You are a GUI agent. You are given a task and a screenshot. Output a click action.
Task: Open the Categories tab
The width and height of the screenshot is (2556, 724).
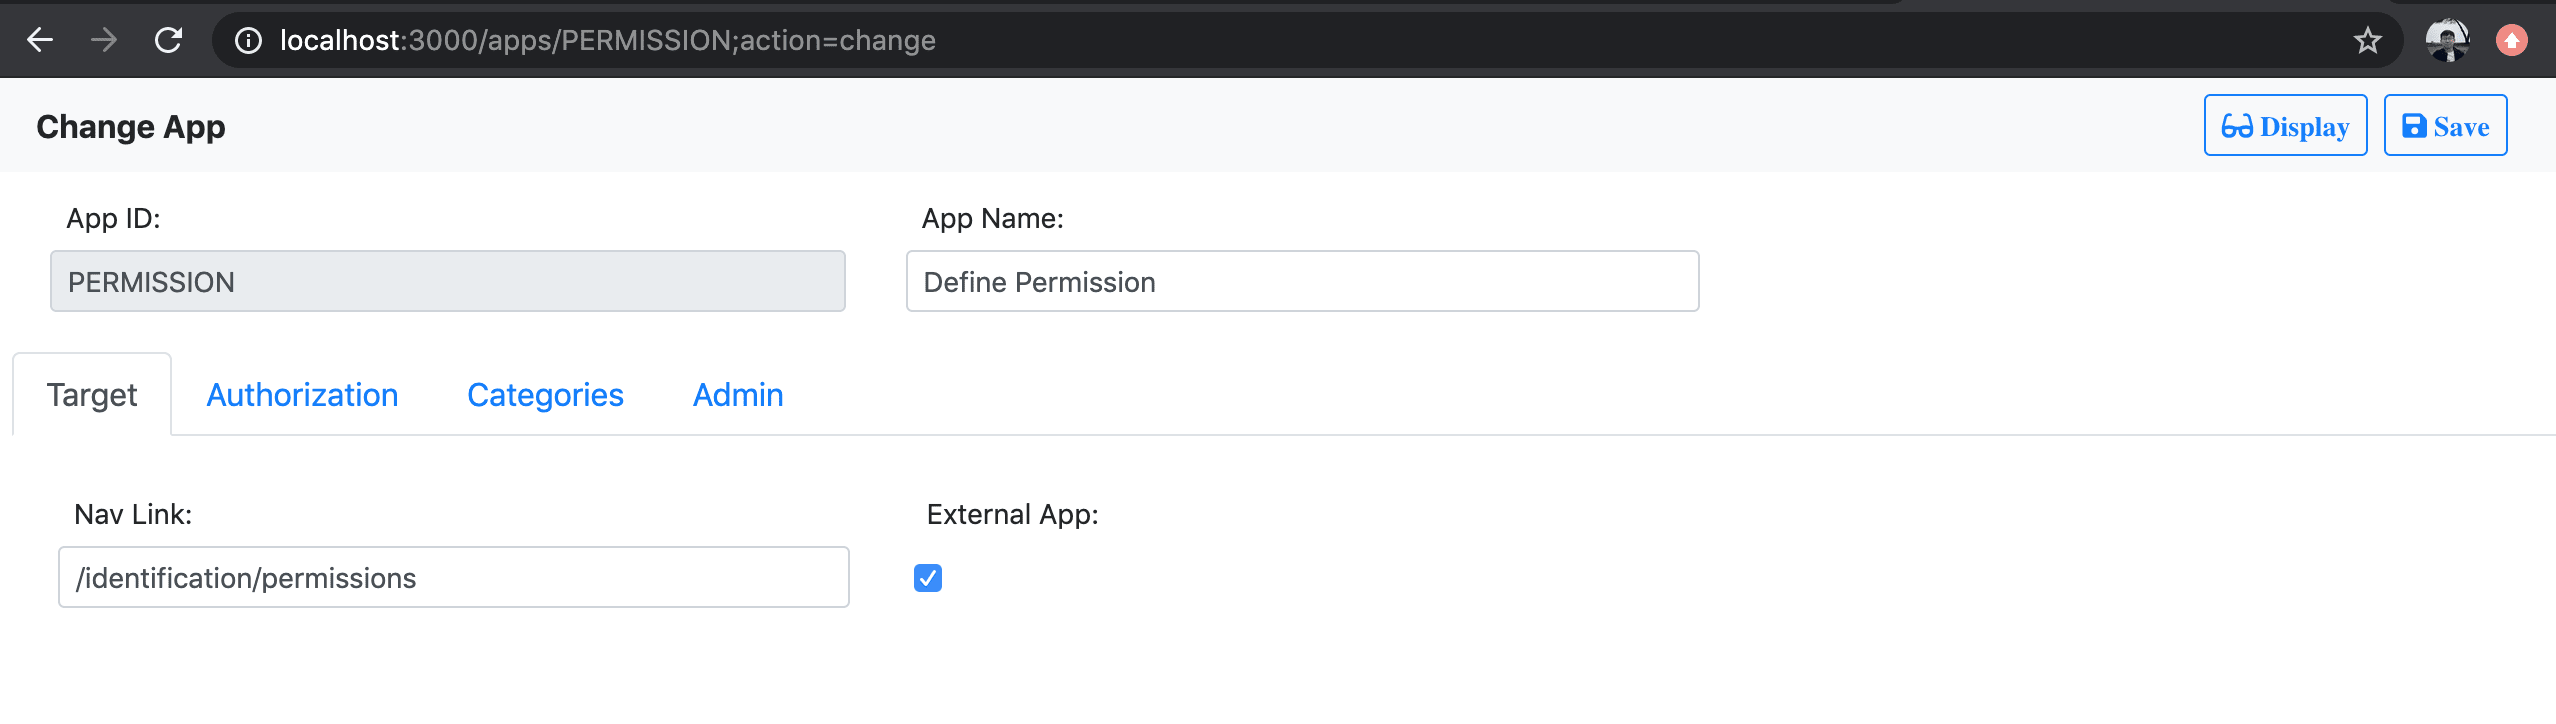coord(545,394)
